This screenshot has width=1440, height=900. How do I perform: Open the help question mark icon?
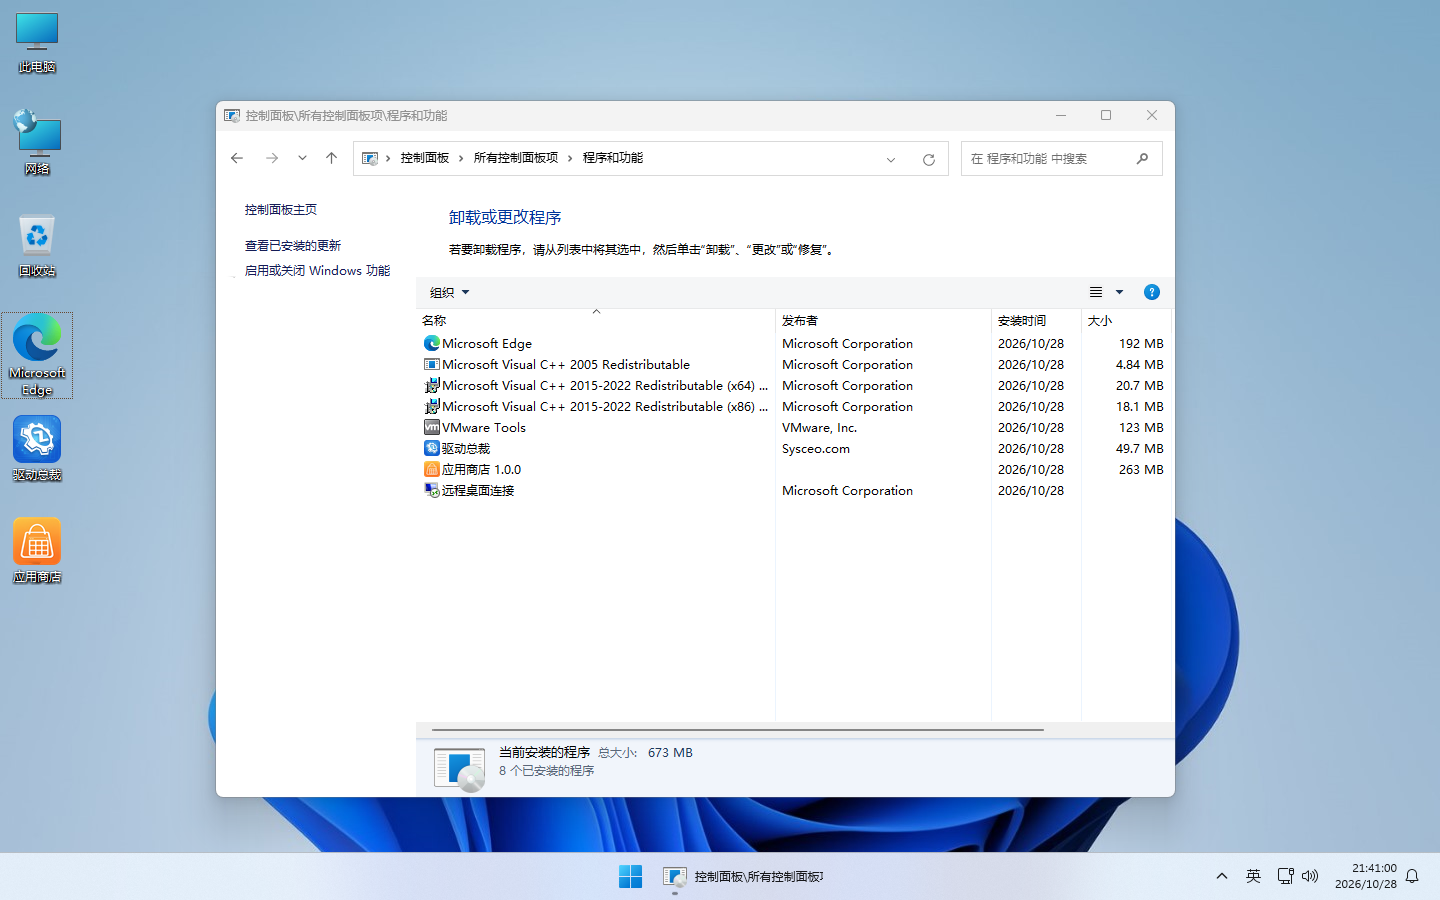[x=1152, y=292]
